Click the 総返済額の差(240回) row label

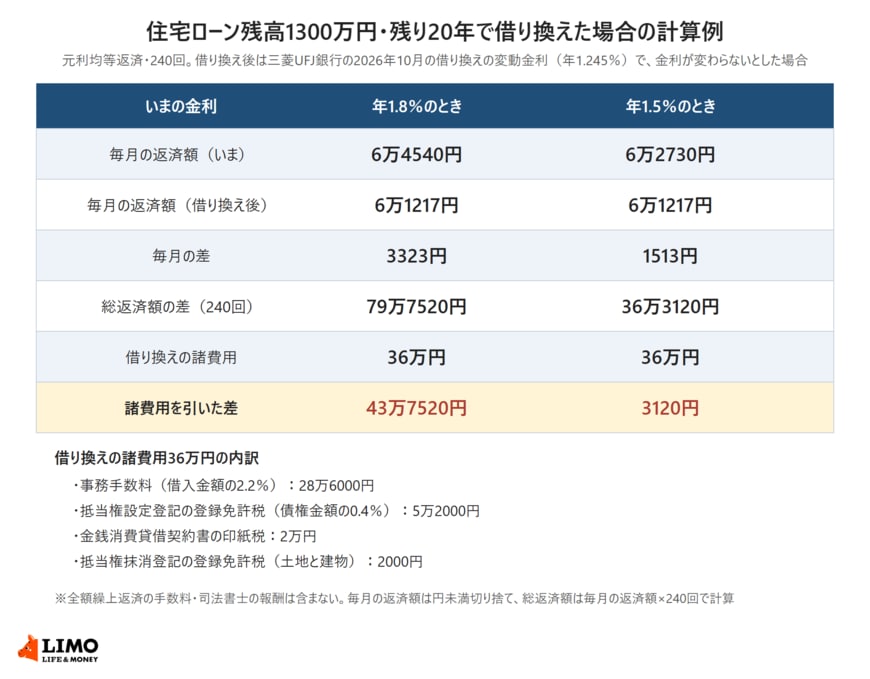coord(178,306)
